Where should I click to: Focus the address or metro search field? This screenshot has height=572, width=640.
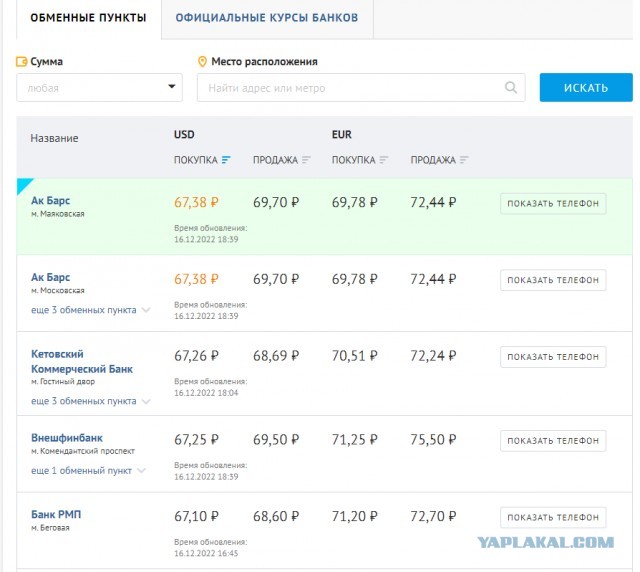[361, 87]
